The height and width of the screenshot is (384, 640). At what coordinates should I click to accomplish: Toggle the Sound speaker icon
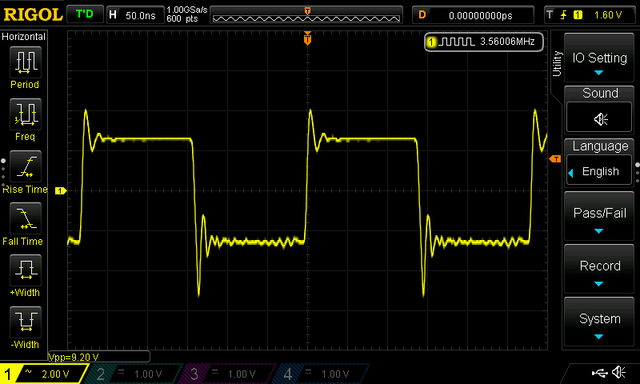(600, 119)
